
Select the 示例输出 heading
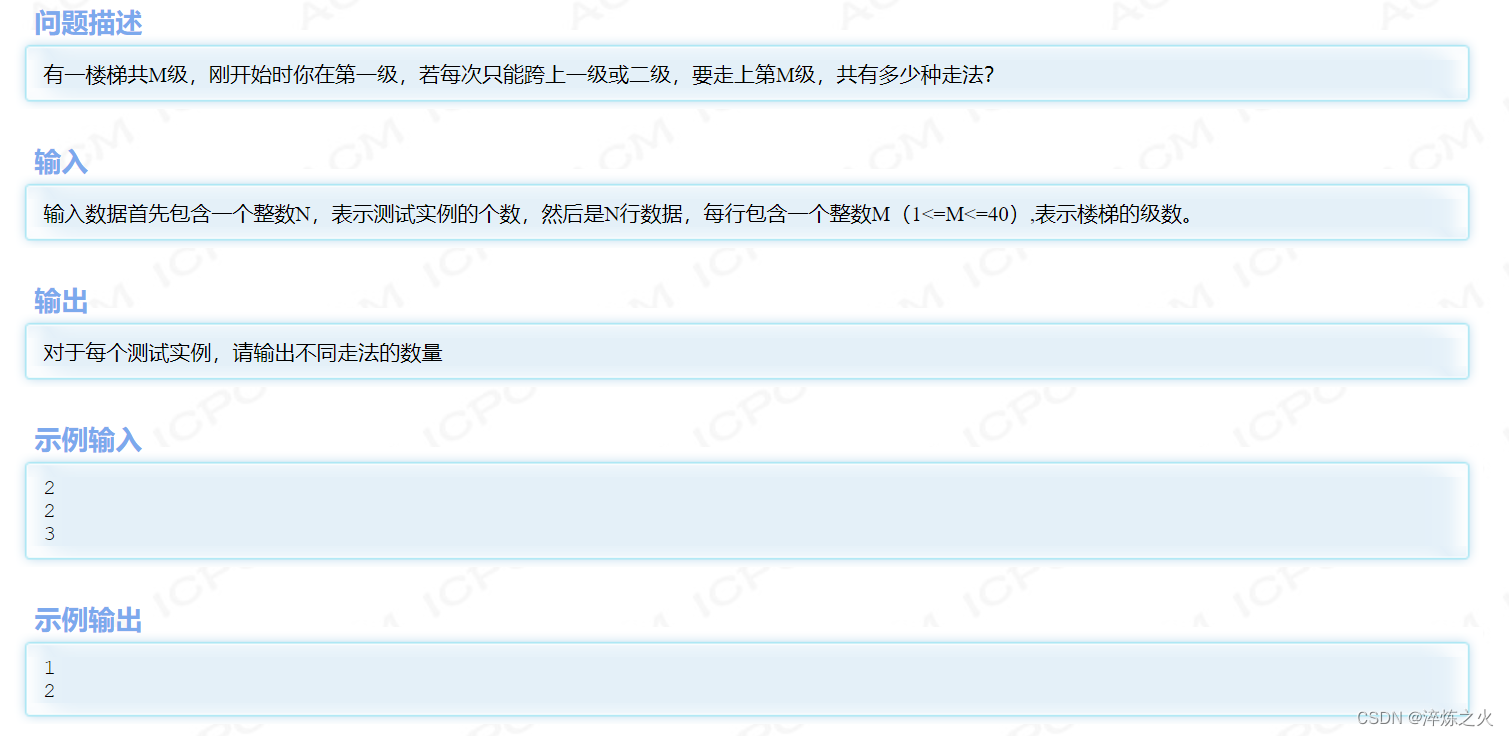[x=88, y=619]
